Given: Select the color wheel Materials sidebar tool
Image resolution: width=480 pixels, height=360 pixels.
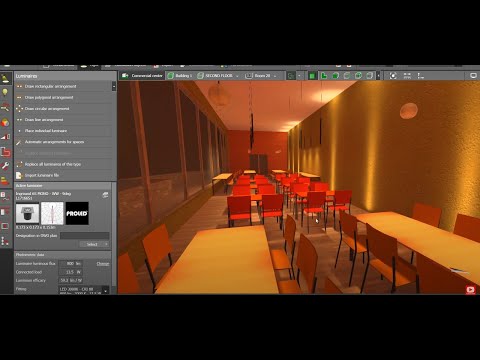Looking at the screenshot, I should [5, 122].
